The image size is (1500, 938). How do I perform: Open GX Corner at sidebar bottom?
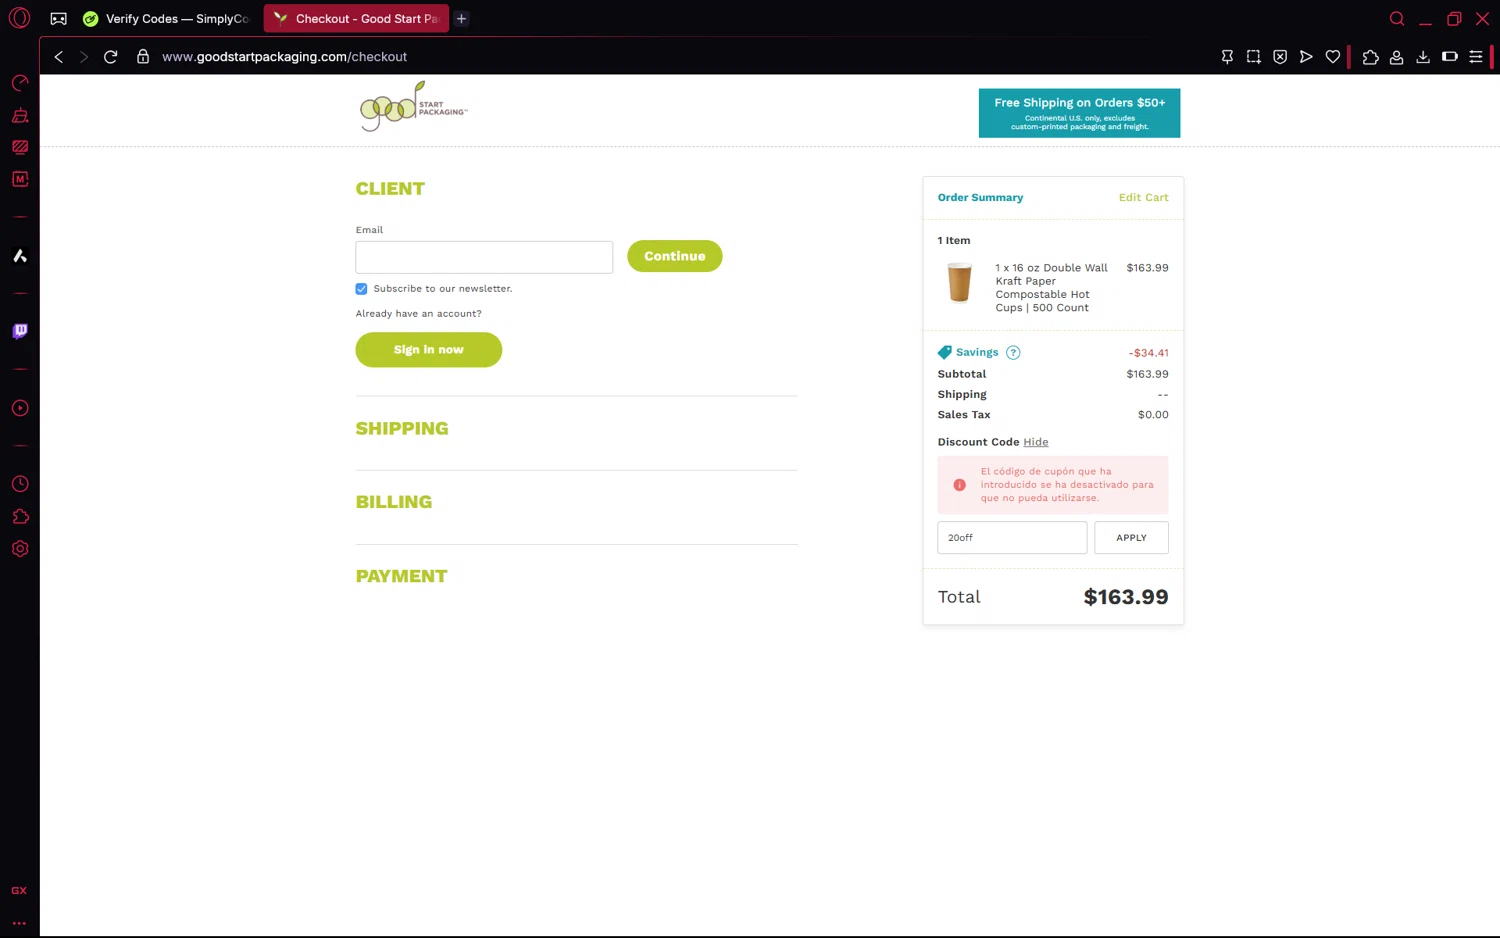(x=19, y=891)
